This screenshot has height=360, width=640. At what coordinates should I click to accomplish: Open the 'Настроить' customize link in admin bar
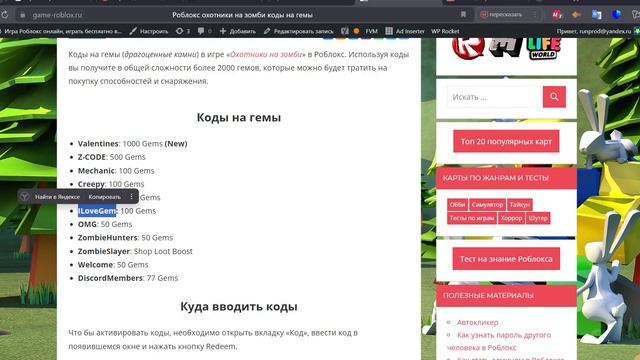tap(149, 31)
